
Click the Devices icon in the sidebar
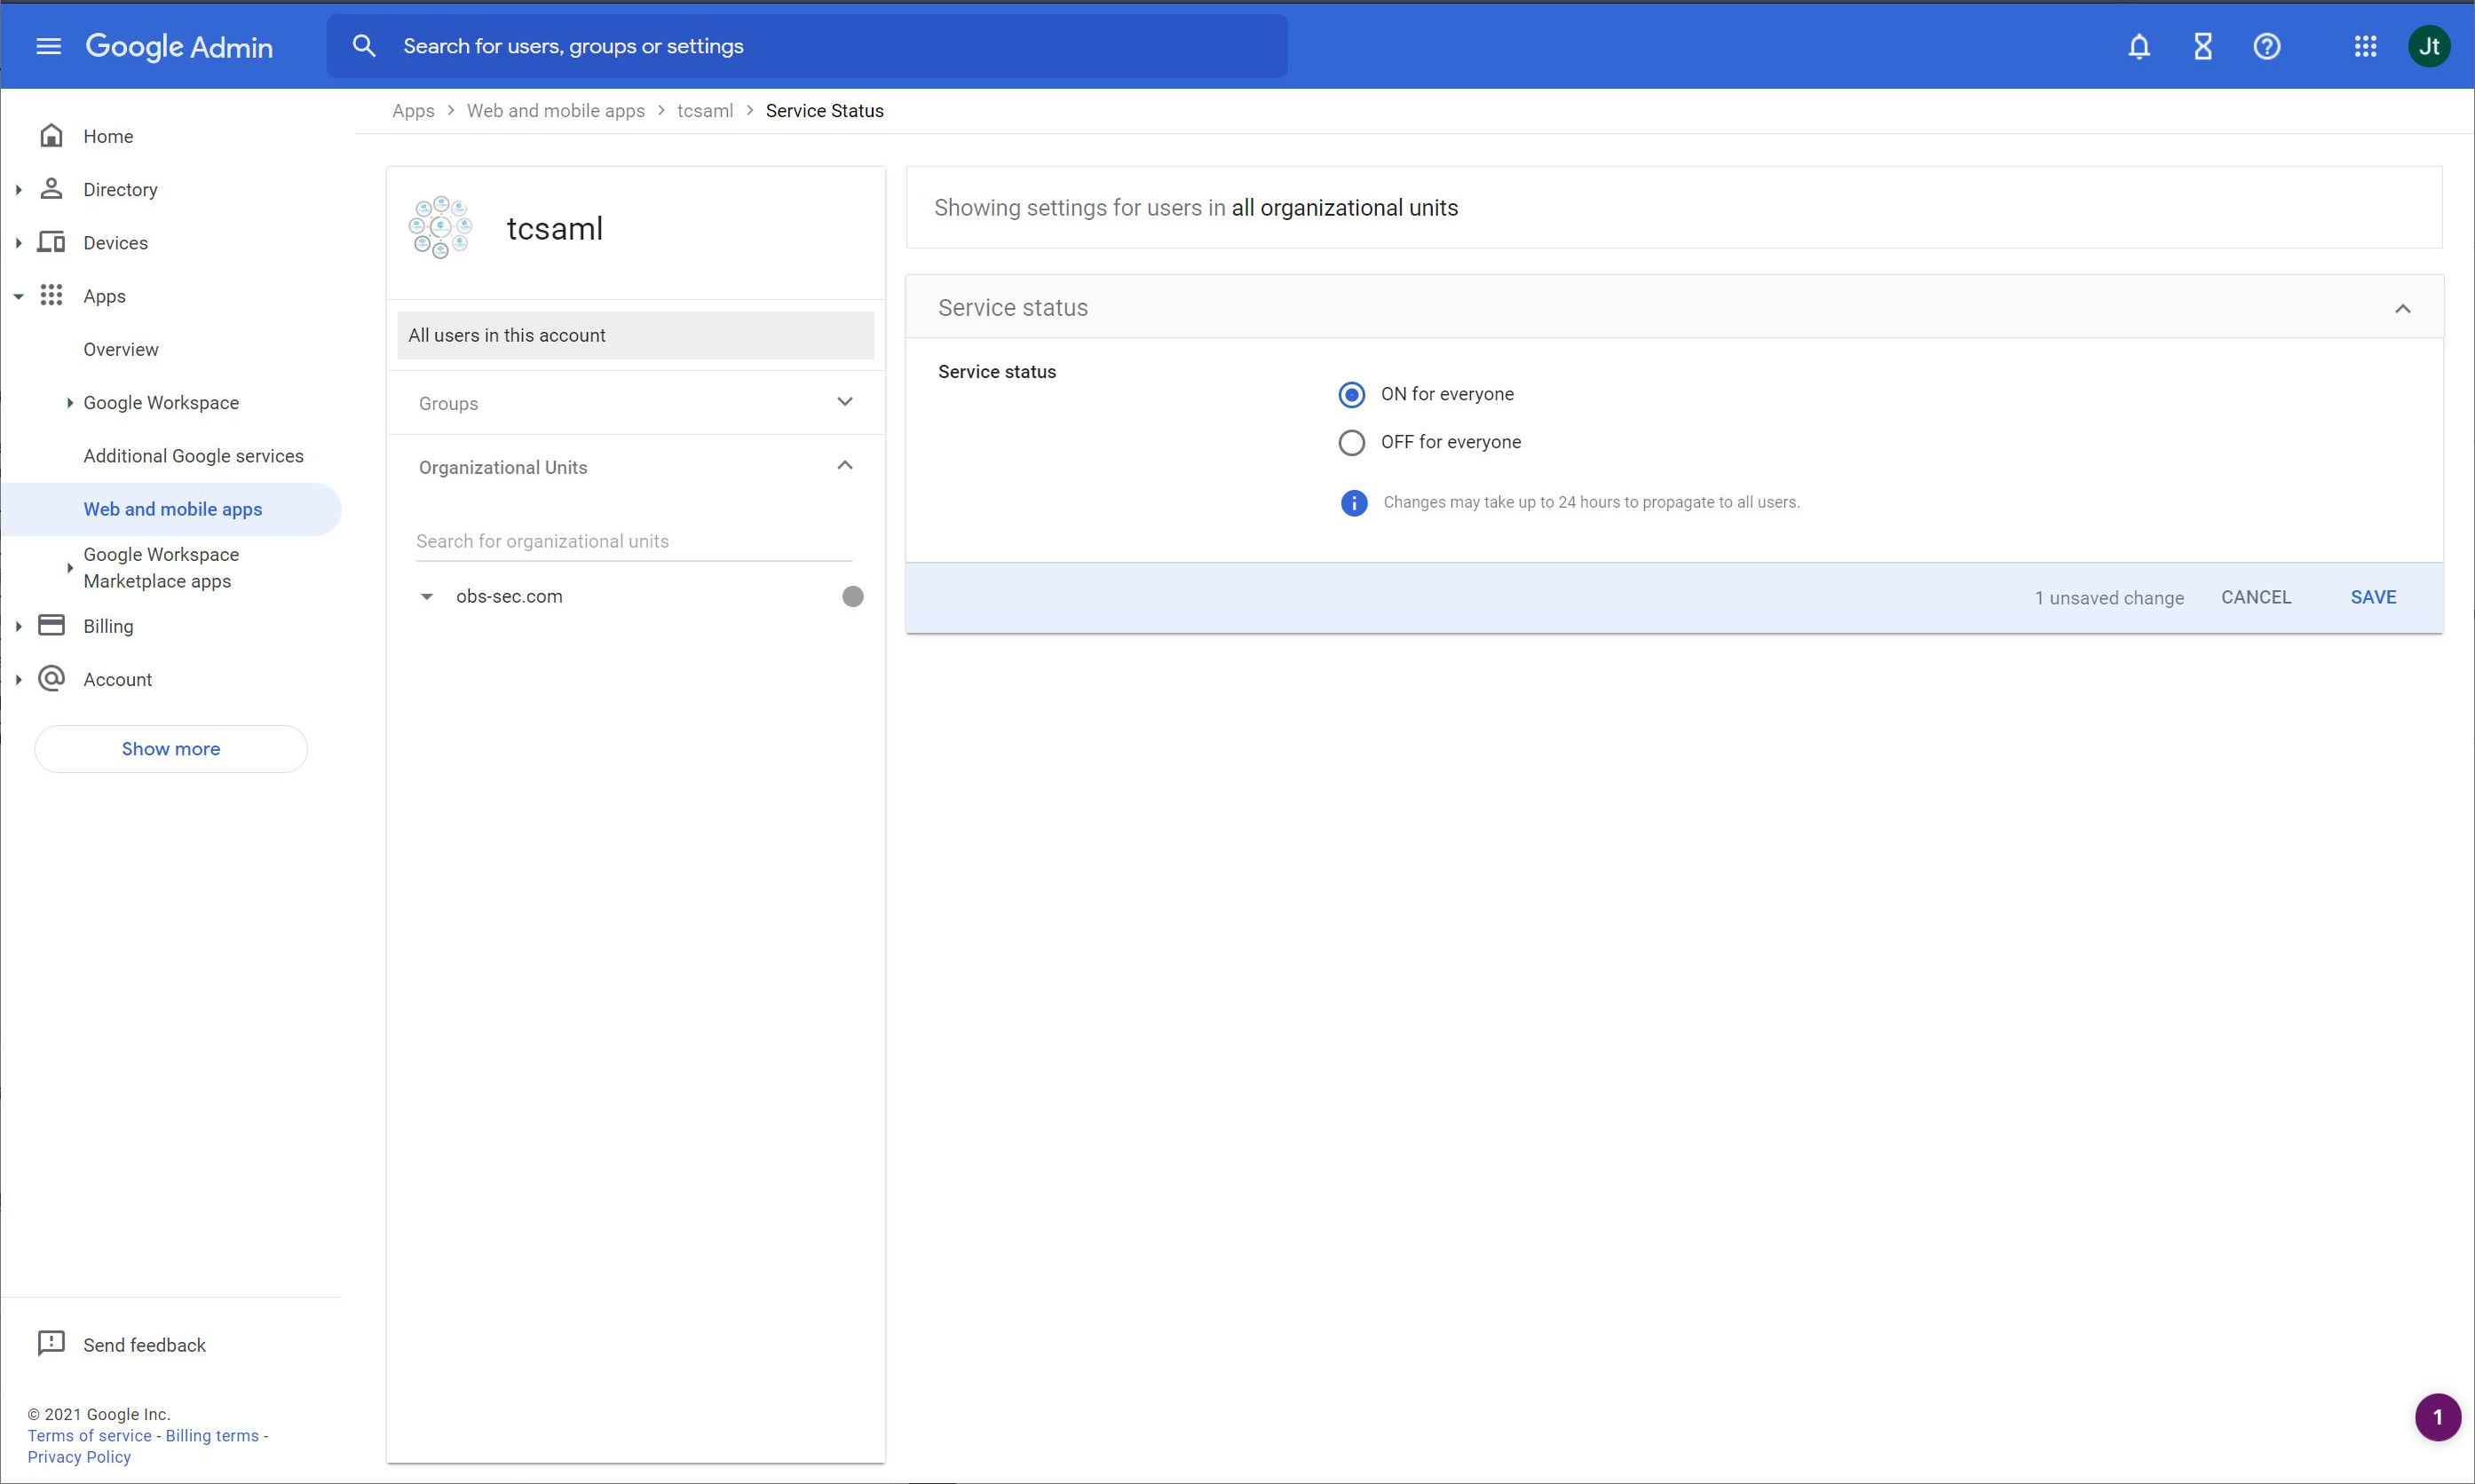pos(52,242)
